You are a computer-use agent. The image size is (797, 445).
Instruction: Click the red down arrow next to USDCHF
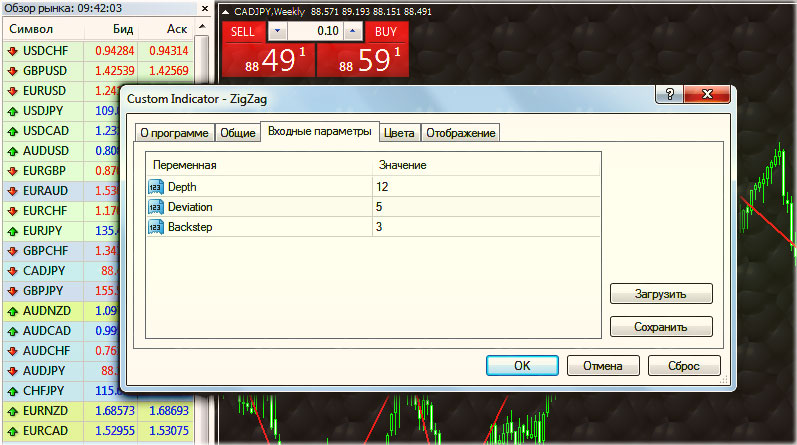11,50
